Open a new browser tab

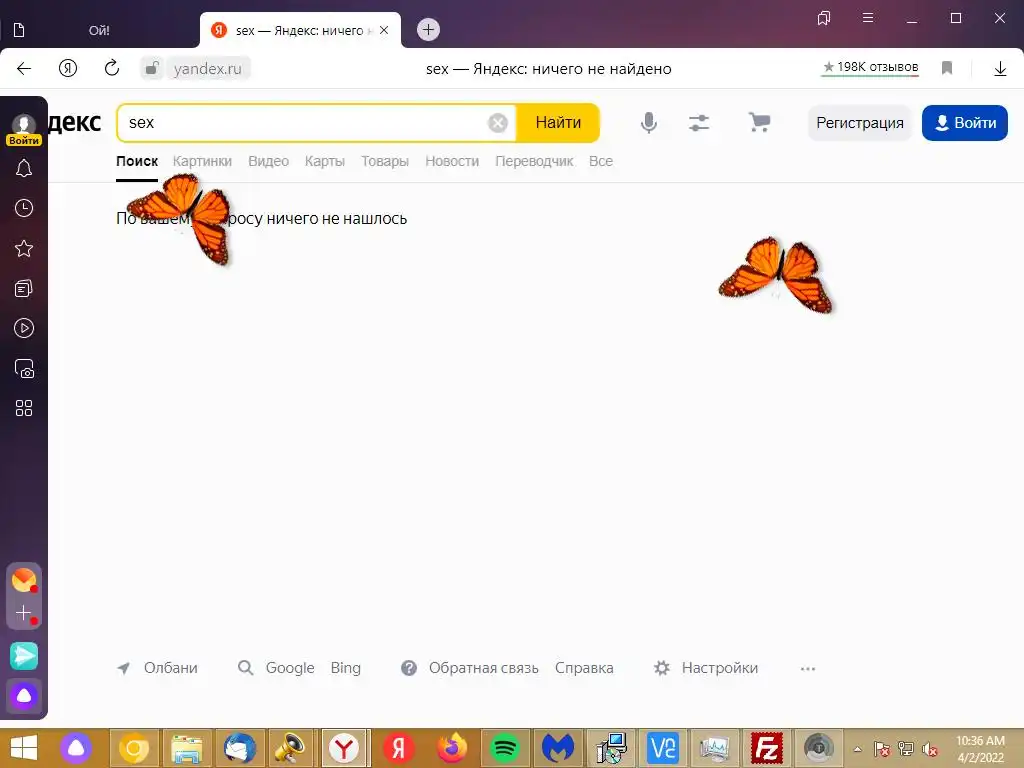pos(428,29)
